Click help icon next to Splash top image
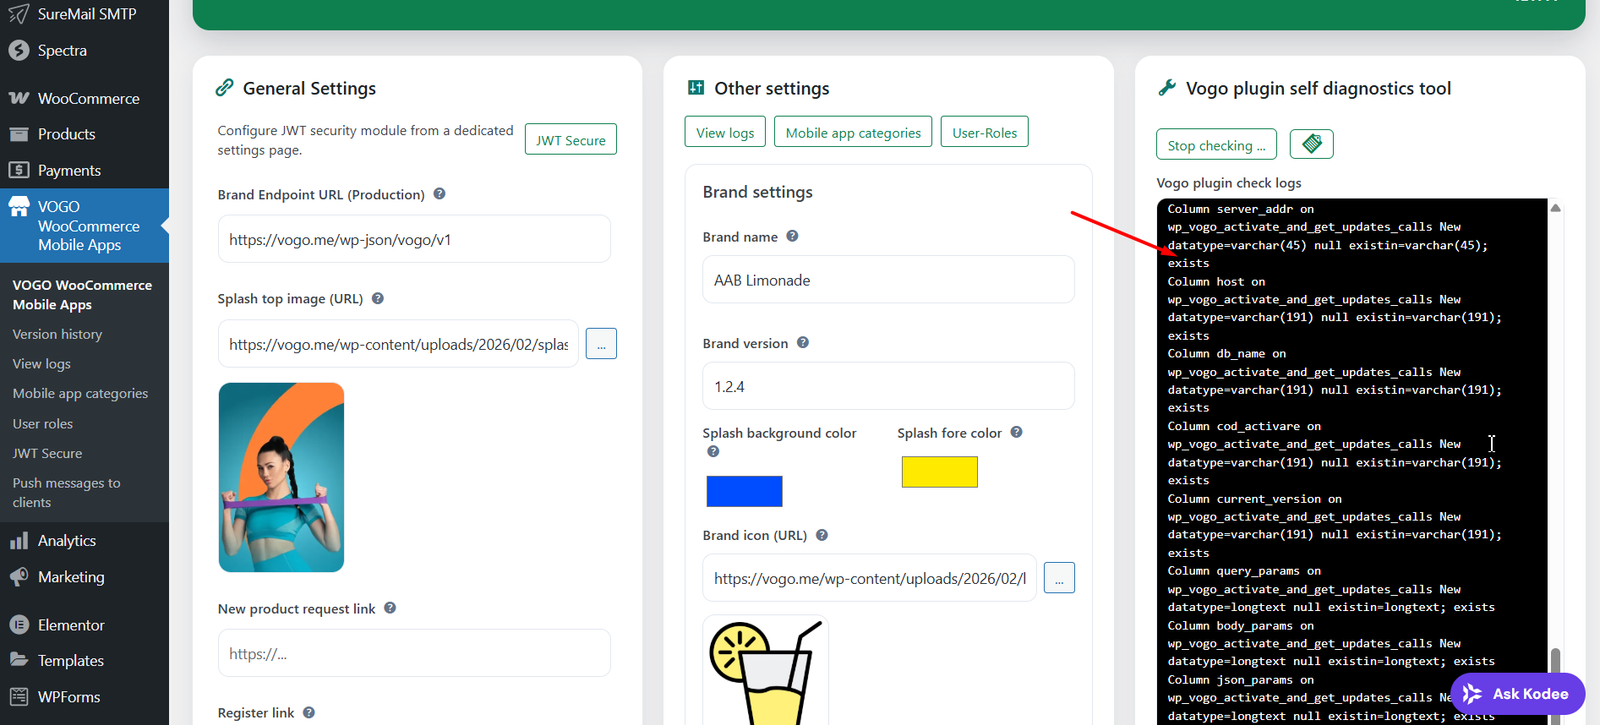Image resolution: width=1600 pixels, height=725 pixels. pyautogui.click(x=378, y=298)
